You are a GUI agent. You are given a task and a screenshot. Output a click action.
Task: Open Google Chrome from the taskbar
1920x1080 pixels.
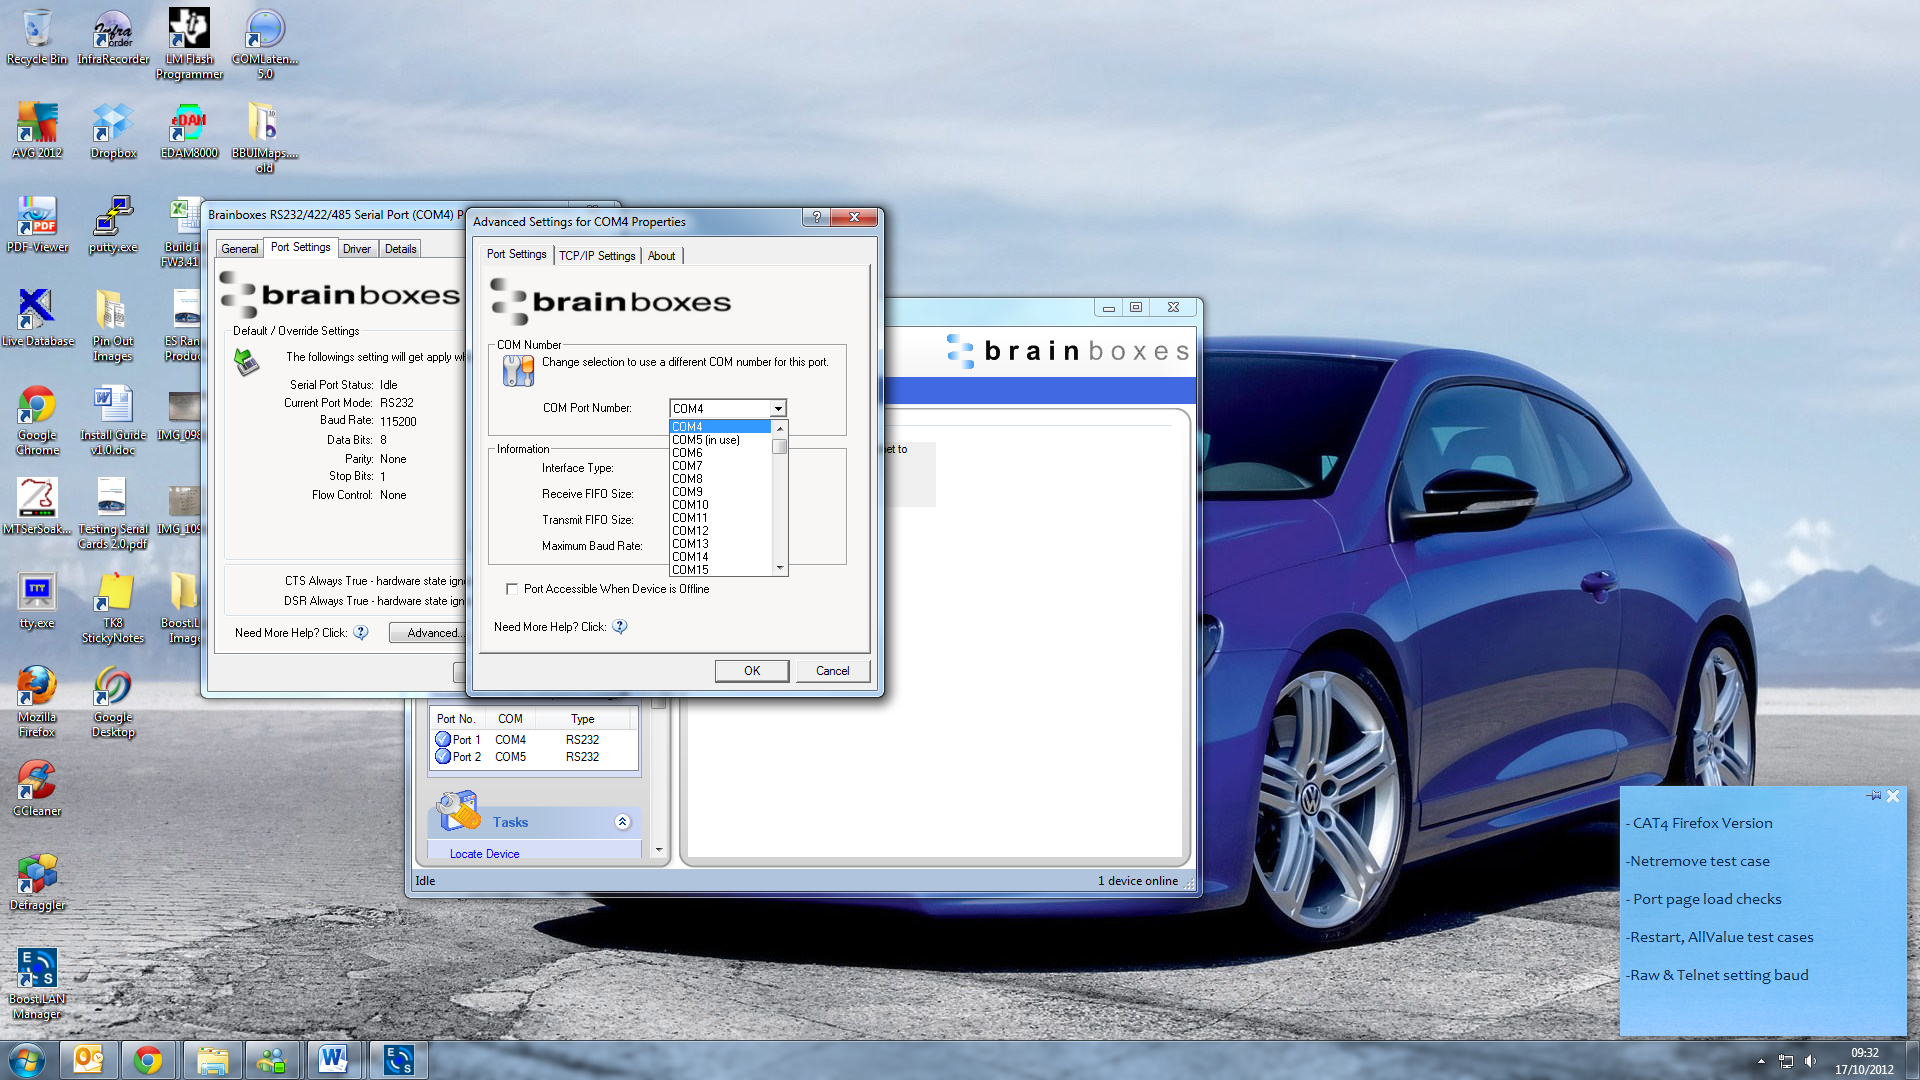click(150, 1059)
